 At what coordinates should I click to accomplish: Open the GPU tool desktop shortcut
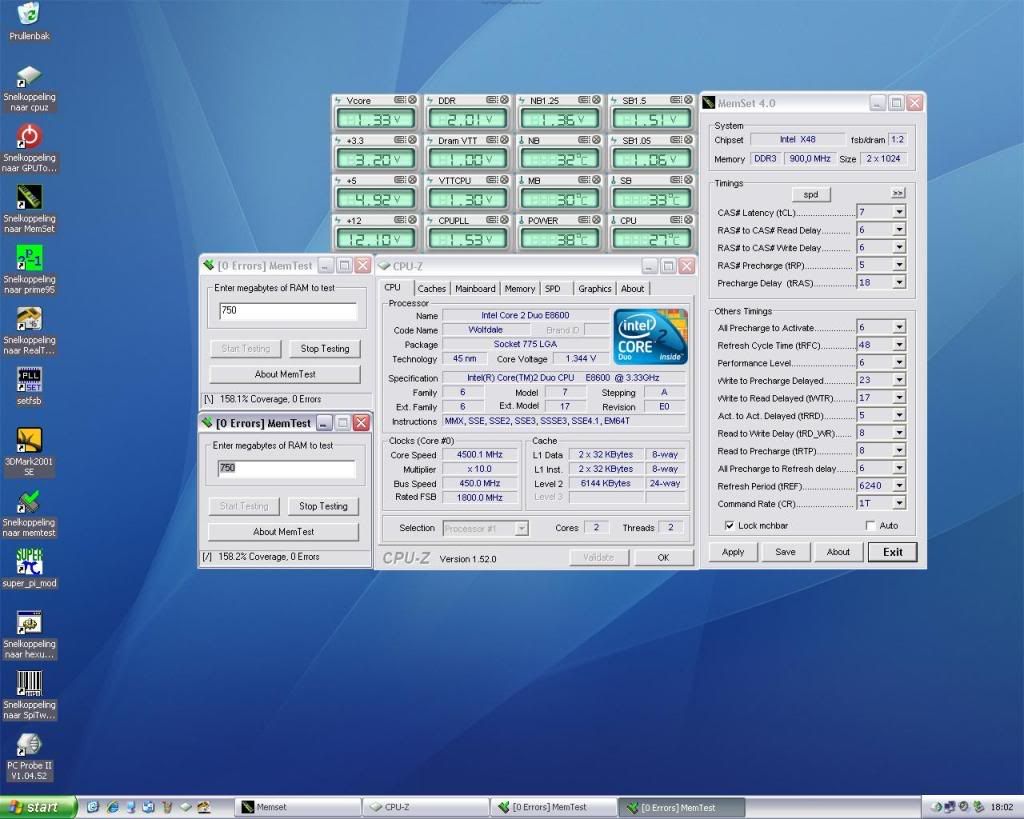29,136
